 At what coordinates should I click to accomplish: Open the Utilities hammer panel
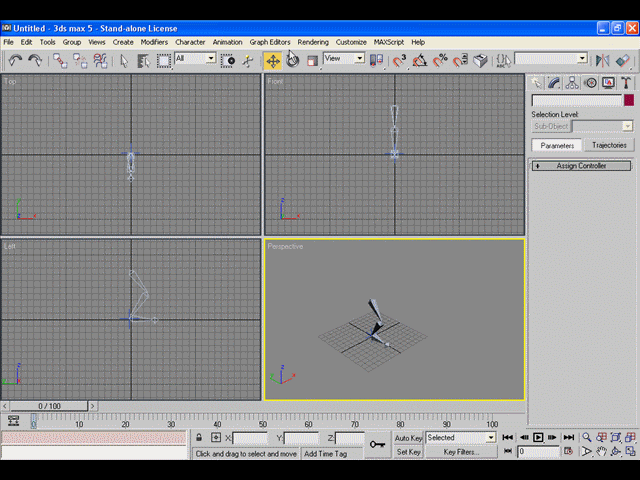point(626,83)
